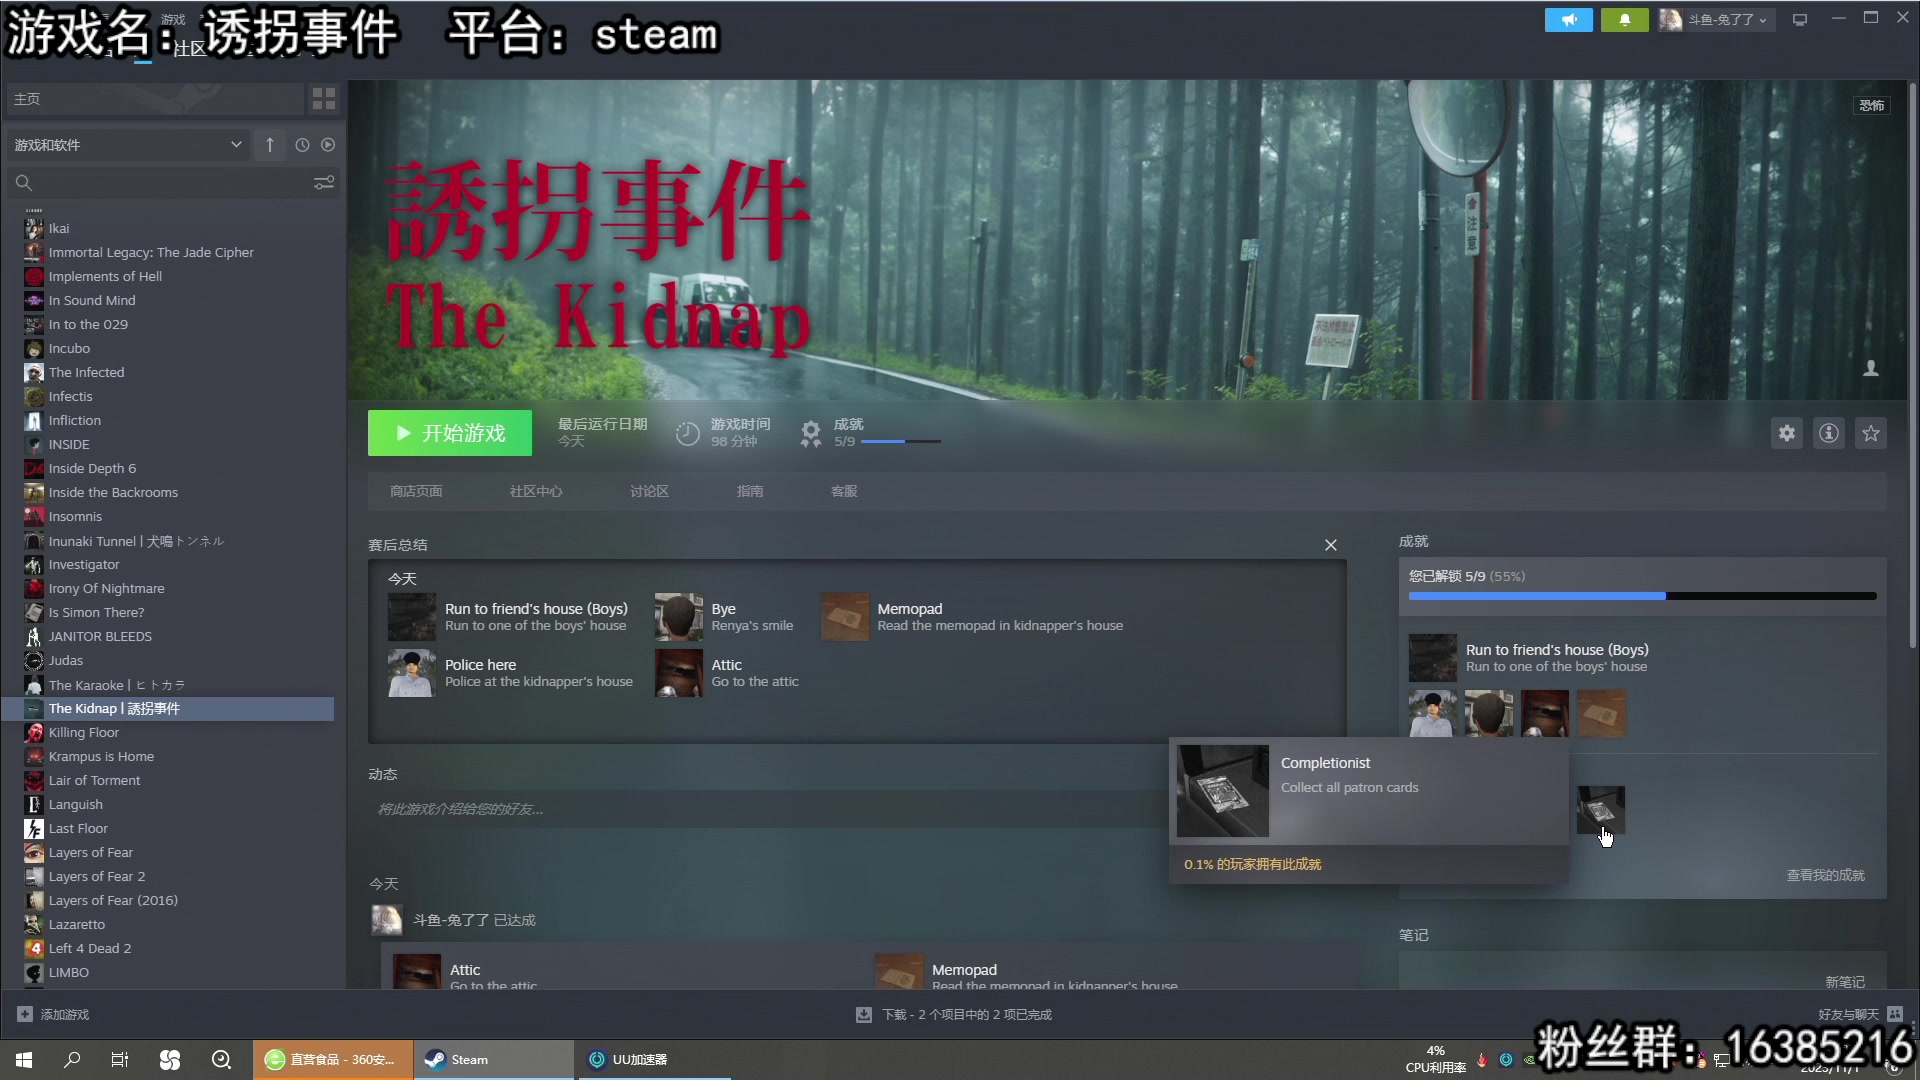Click the Windows Start button
1920x1080 pixels.
pos(24,1060)
